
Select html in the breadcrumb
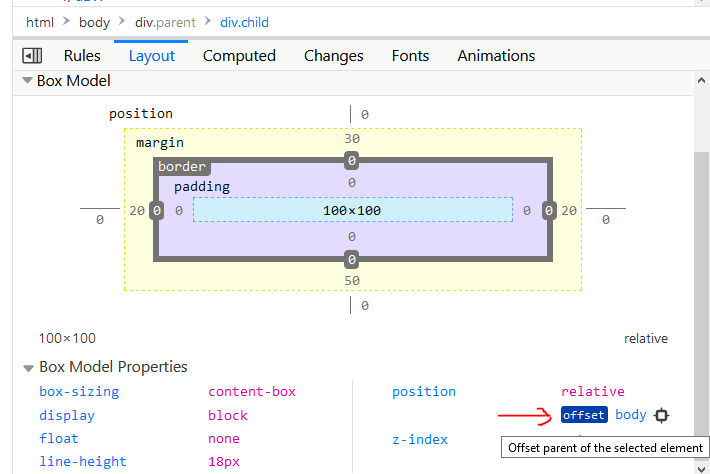(40, 22)
